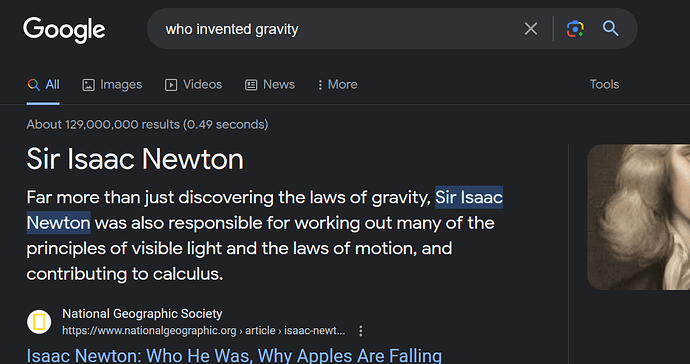Click the Images tab icon
Image resolution: width=690 pixels, height=364 pixels.
(x=88, y=85)
